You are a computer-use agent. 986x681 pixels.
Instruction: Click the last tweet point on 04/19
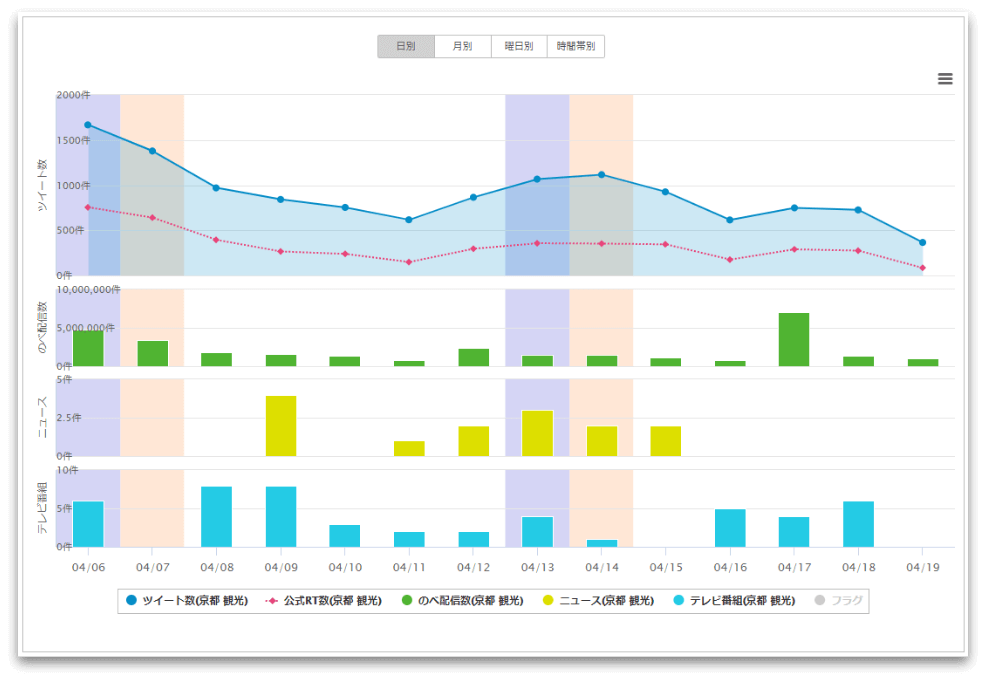[922, 242]
